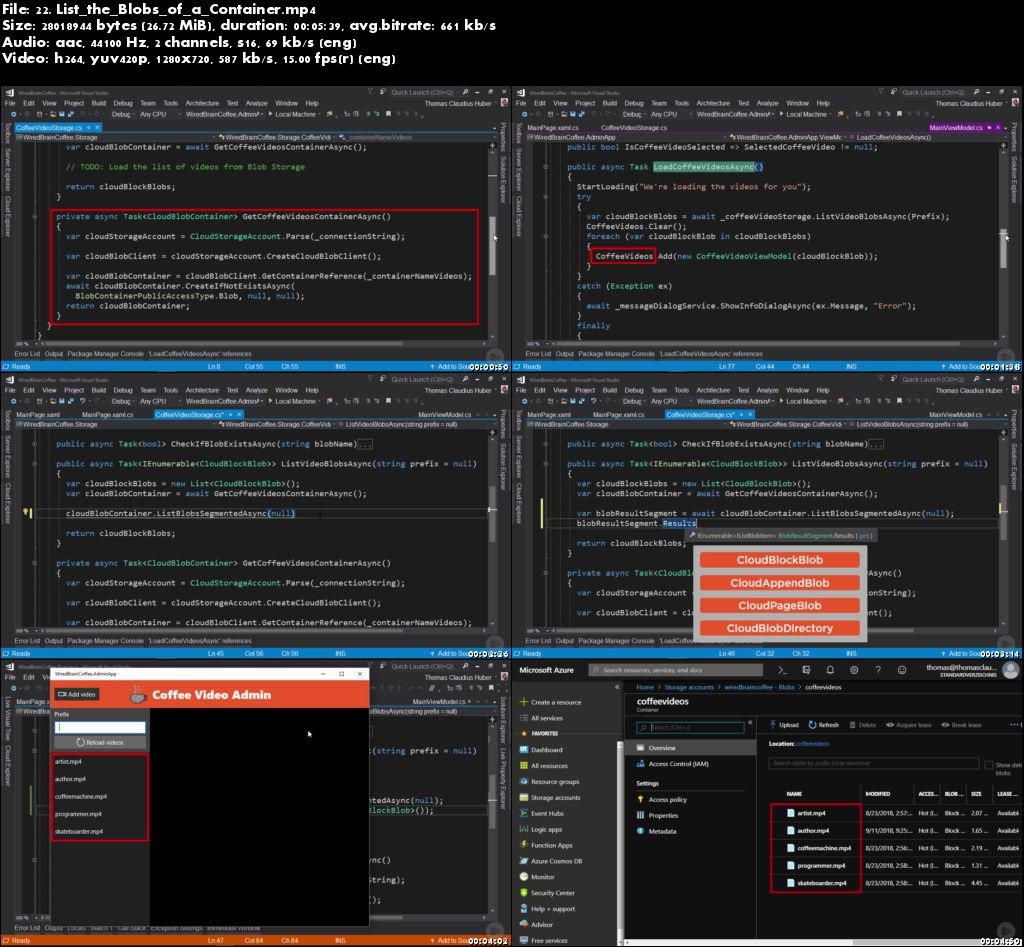1024x947 pixels.
Task: Open the Azure blob toolbar more options ellipsis
Action: point(1015,724)
